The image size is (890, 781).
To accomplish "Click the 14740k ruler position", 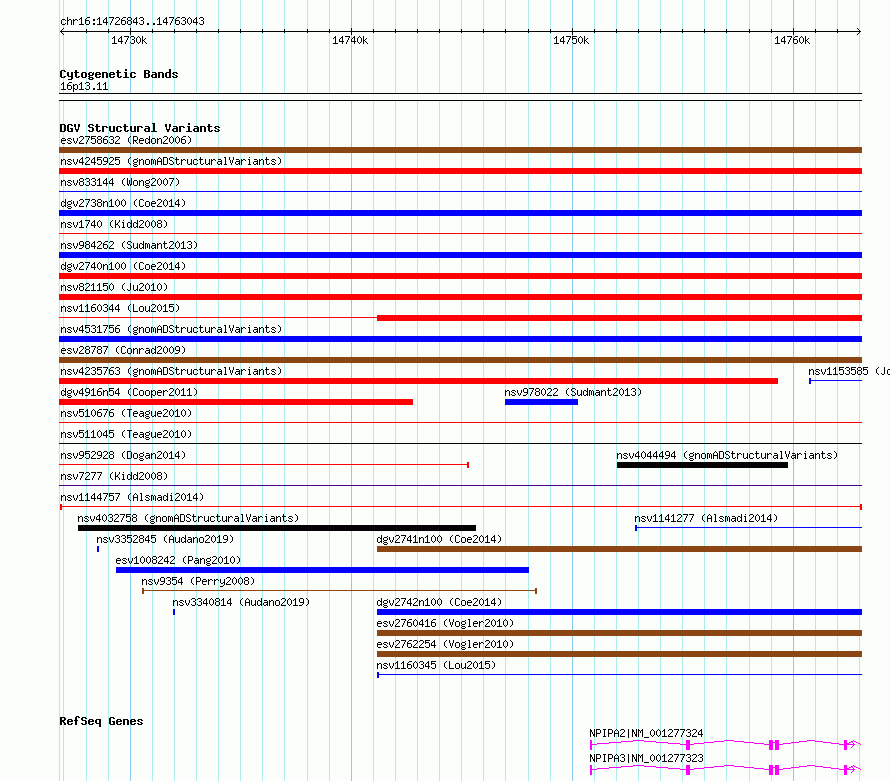I will [350, 40].
